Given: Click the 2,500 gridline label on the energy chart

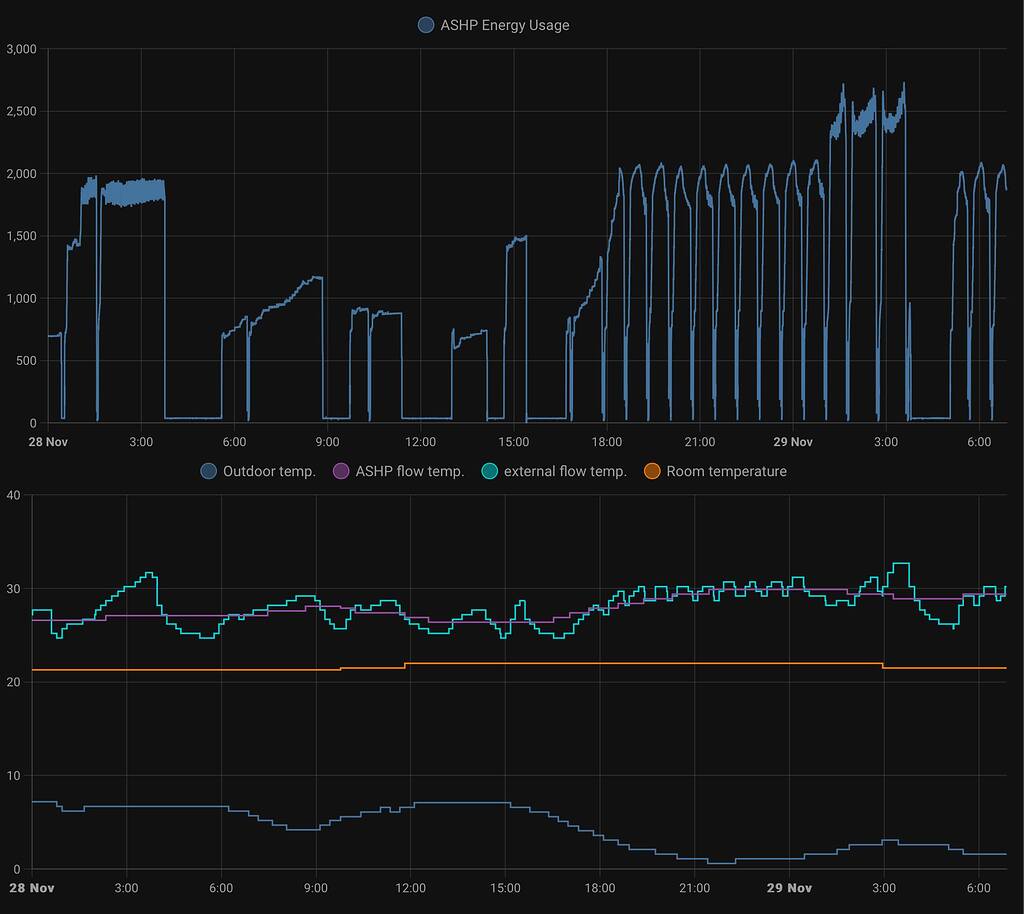Looking at the screenshot, I should coord(21,111).
